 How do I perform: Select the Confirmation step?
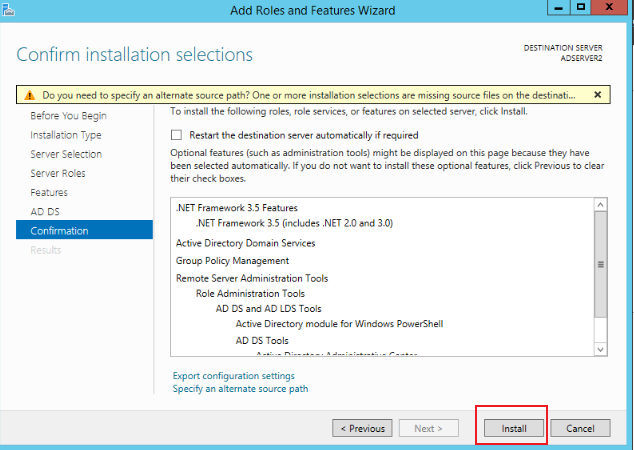point(85,230)
